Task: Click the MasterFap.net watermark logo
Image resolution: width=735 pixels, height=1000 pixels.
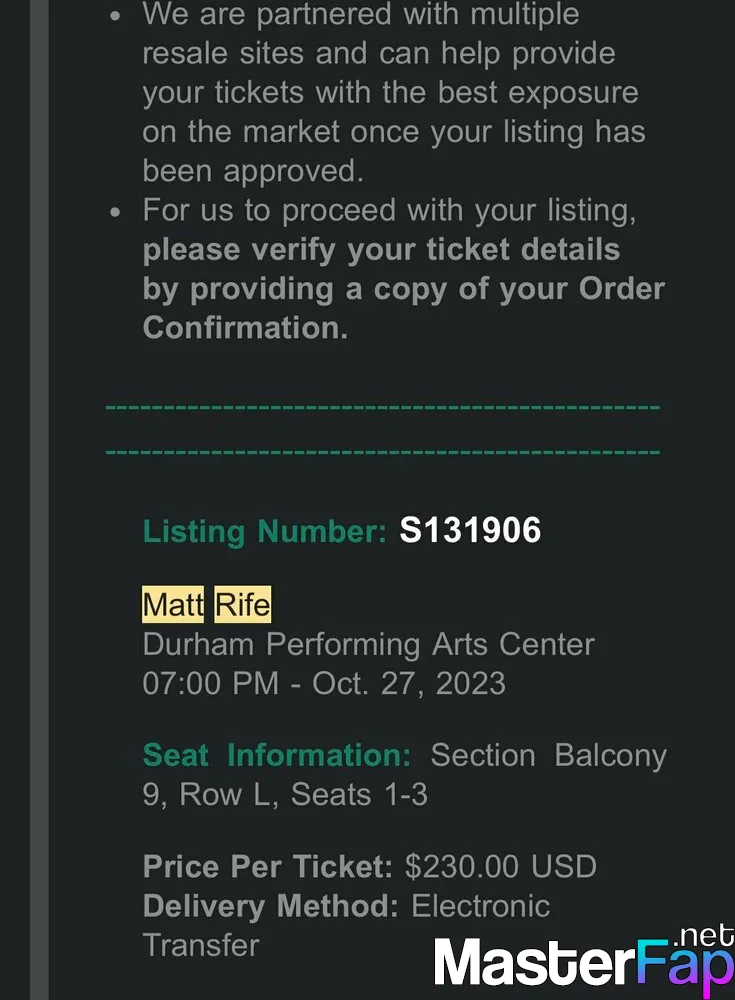Action: pos(584,959)
